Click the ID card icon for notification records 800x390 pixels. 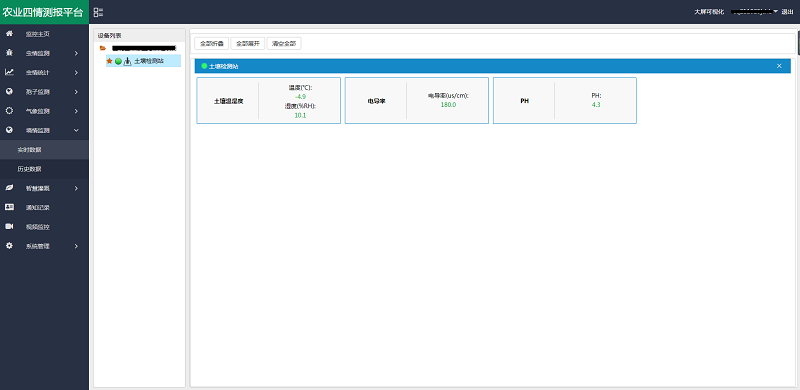(9, 207)
